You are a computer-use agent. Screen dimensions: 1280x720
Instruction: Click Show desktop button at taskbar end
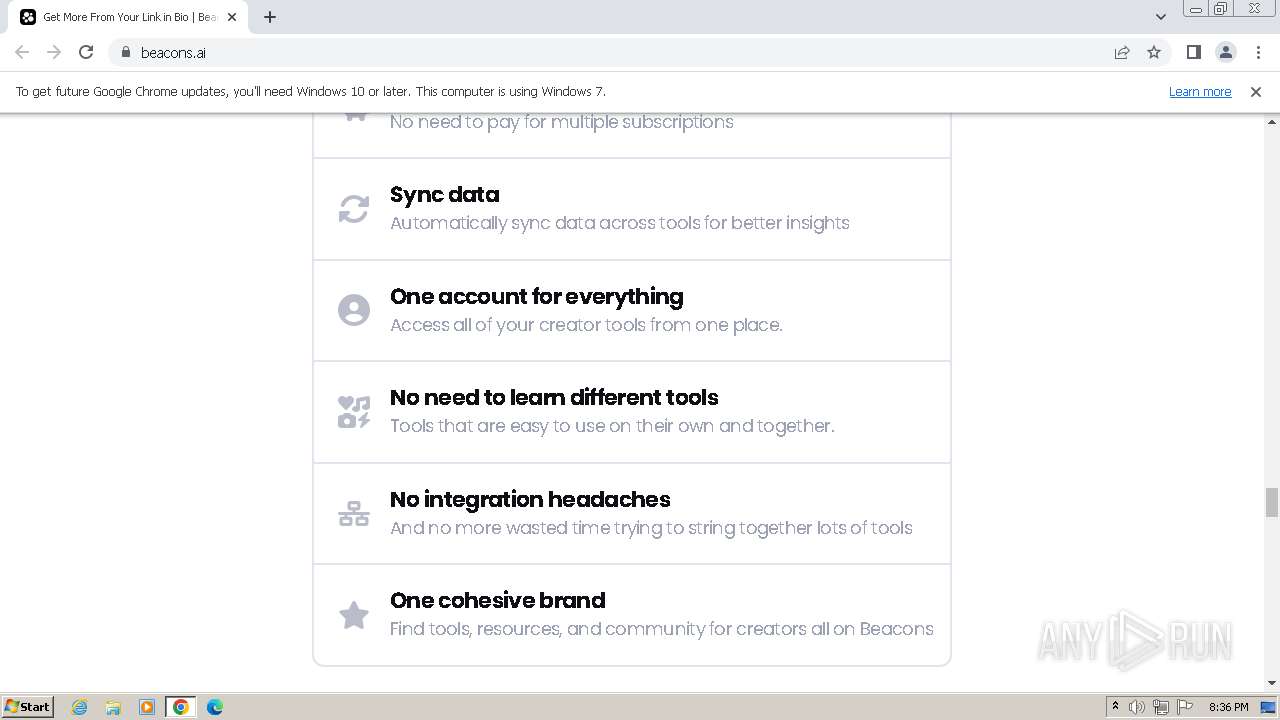pos(1269,707)
